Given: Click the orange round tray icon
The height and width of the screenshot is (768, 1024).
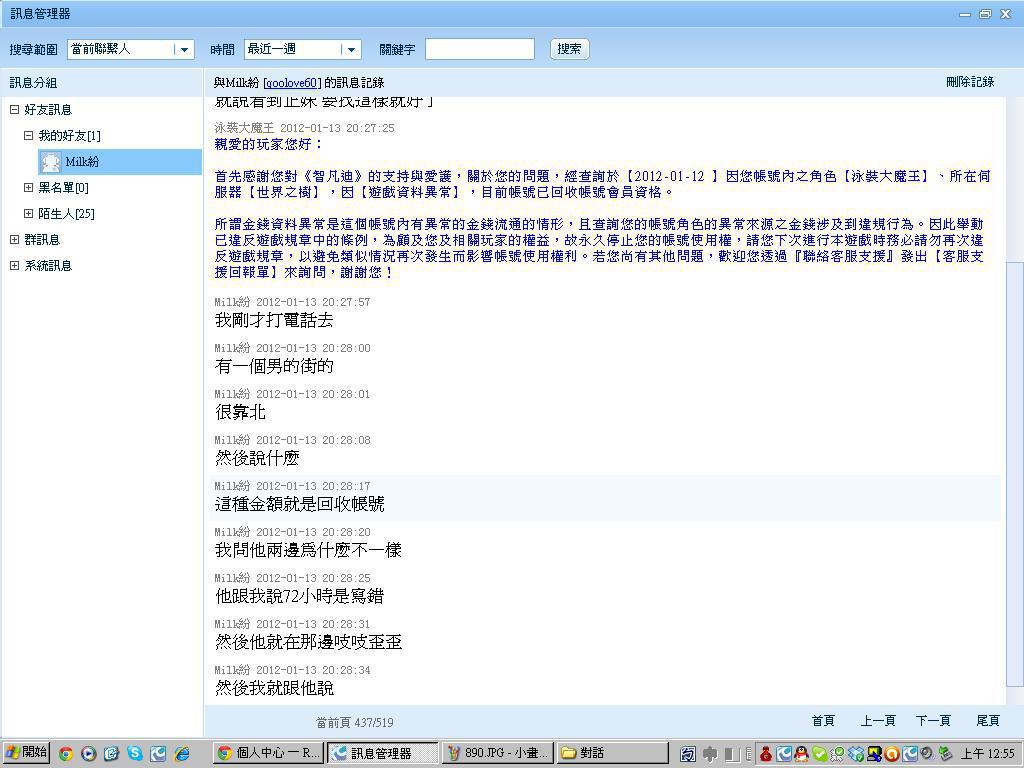Looking at the screenshot, I should click(891, 754).
